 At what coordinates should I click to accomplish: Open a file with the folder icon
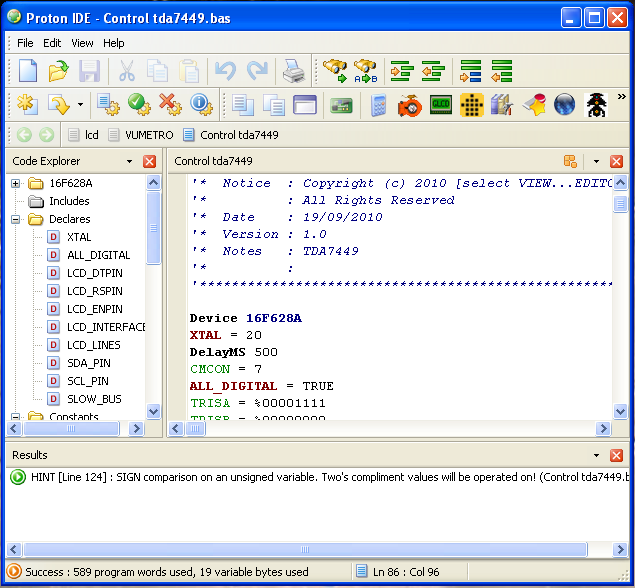59,71
